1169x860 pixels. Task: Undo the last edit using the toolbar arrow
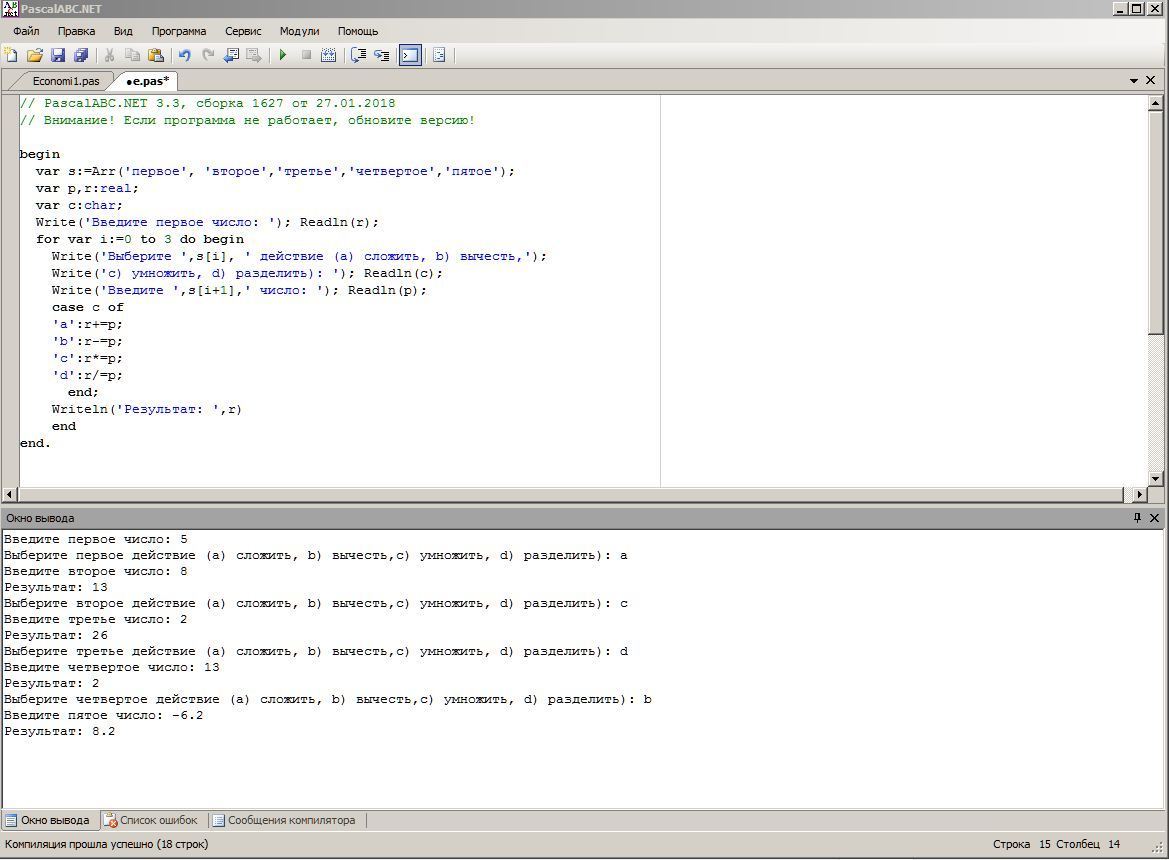pyautogui.click(x=184, y=56)
